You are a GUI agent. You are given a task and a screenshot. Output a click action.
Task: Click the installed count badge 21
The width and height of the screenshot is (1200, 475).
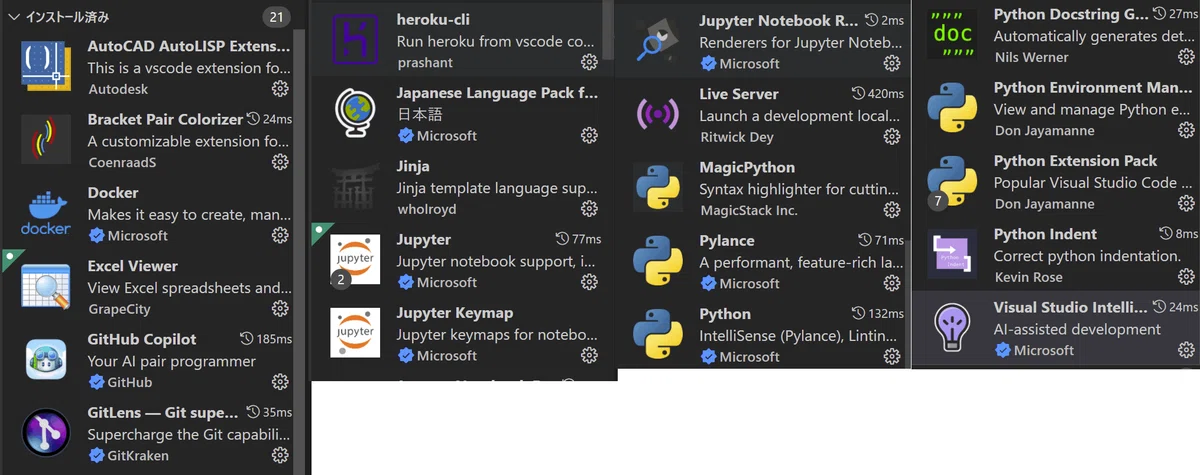click(x=275, y=17)
